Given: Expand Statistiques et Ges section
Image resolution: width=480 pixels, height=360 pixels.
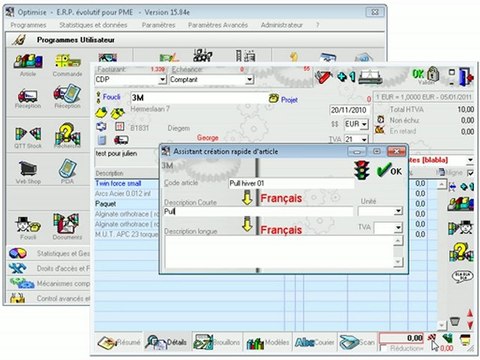Looking at the screenshot, I should point(49,253).
